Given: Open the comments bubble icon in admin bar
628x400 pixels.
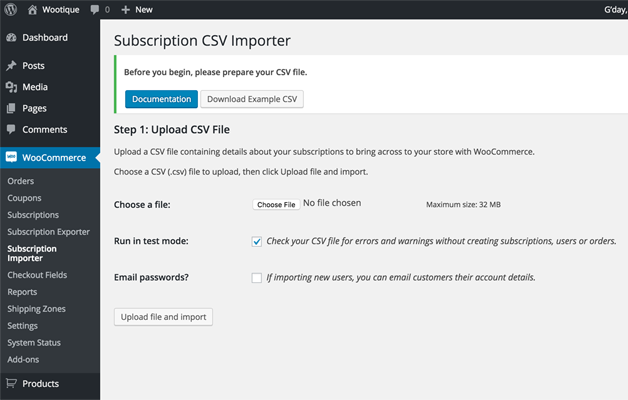Looking at the screenshot, I should pos(94,9).
